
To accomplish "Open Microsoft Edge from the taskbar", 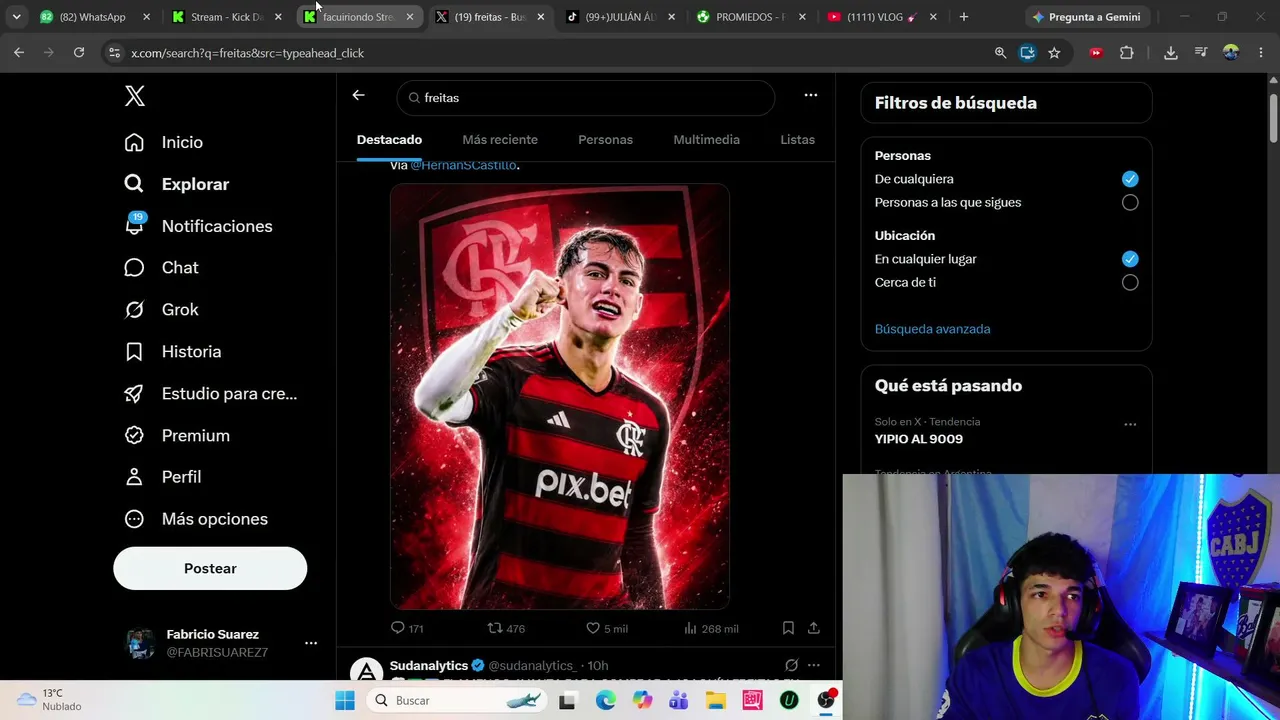I will (x=605, y=700).
